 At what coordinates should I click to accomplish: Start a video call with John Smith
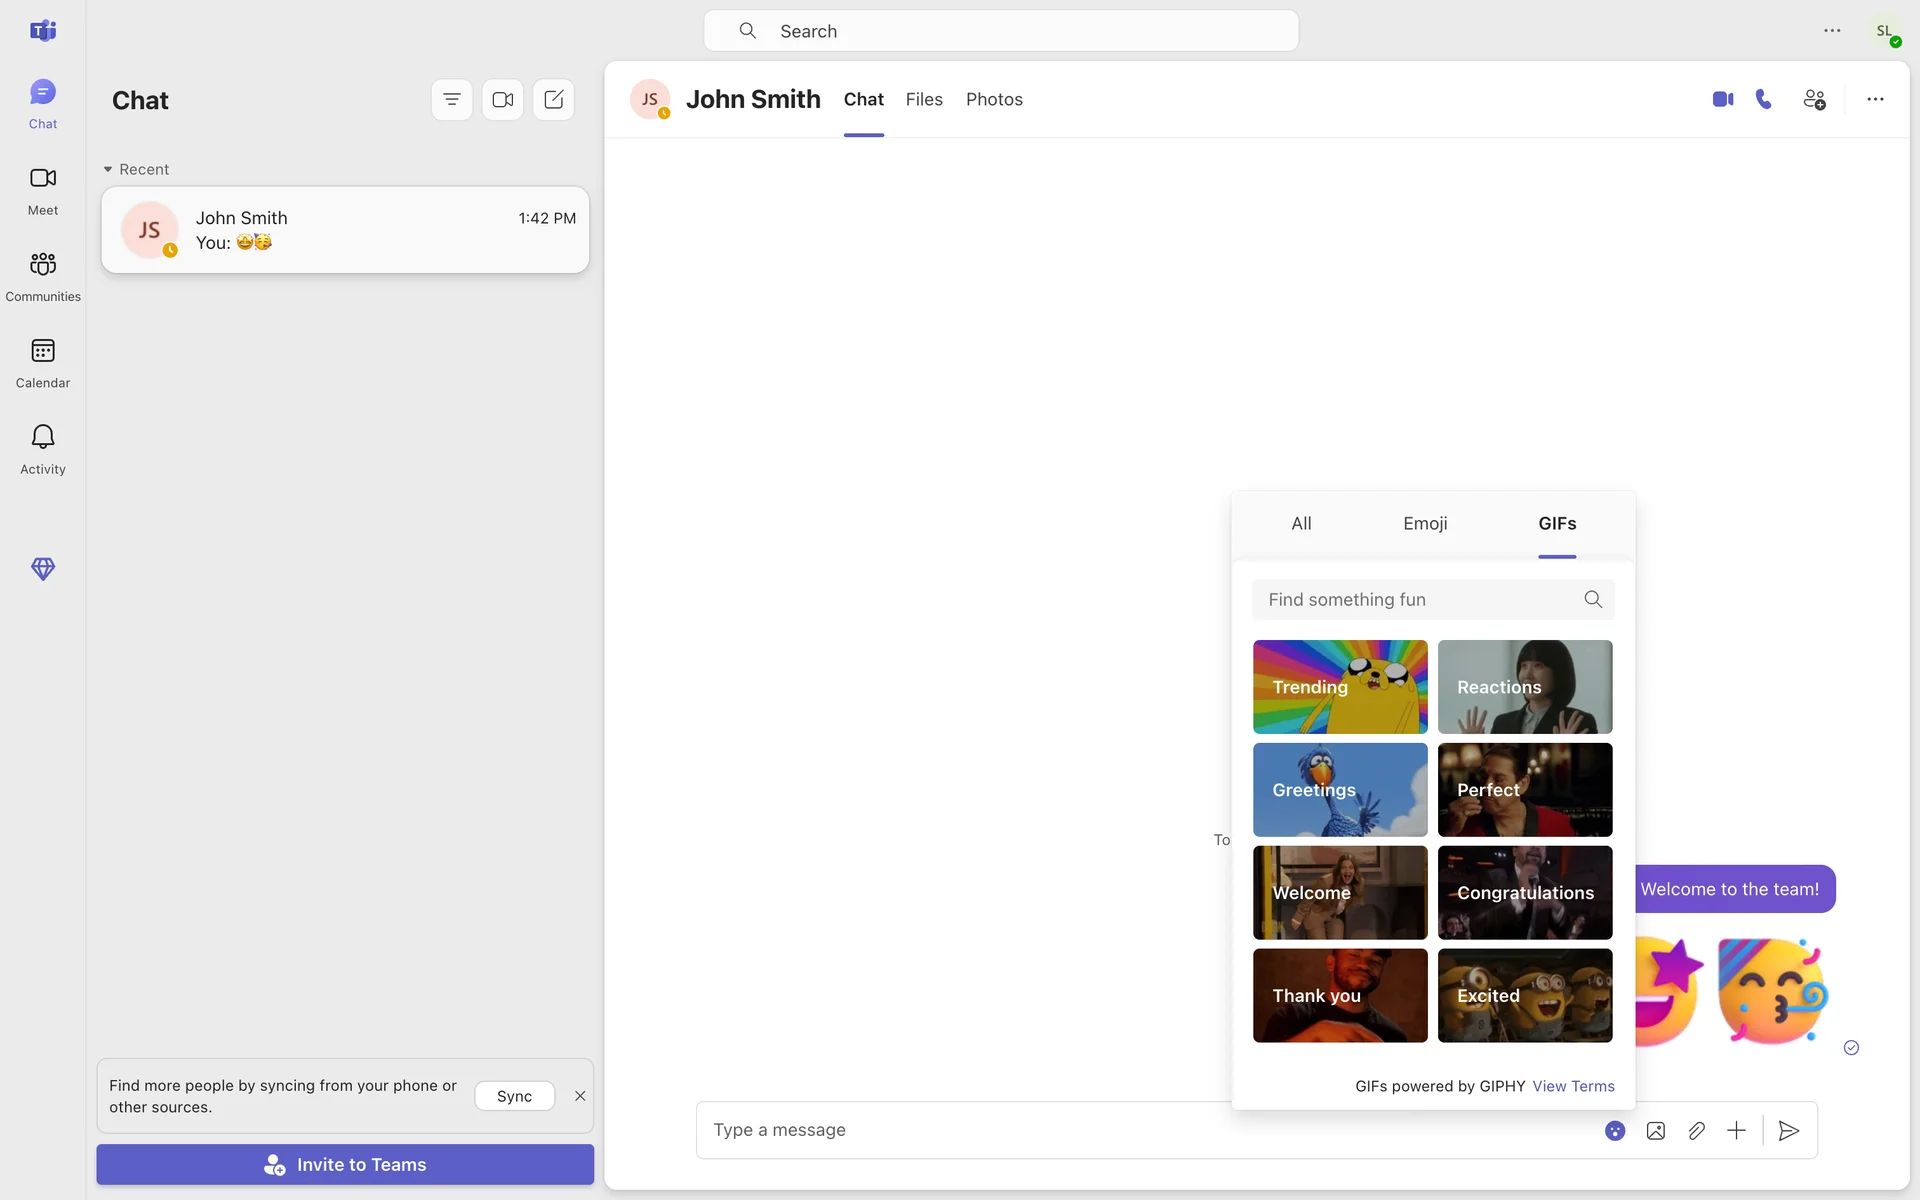point(1722,99)
